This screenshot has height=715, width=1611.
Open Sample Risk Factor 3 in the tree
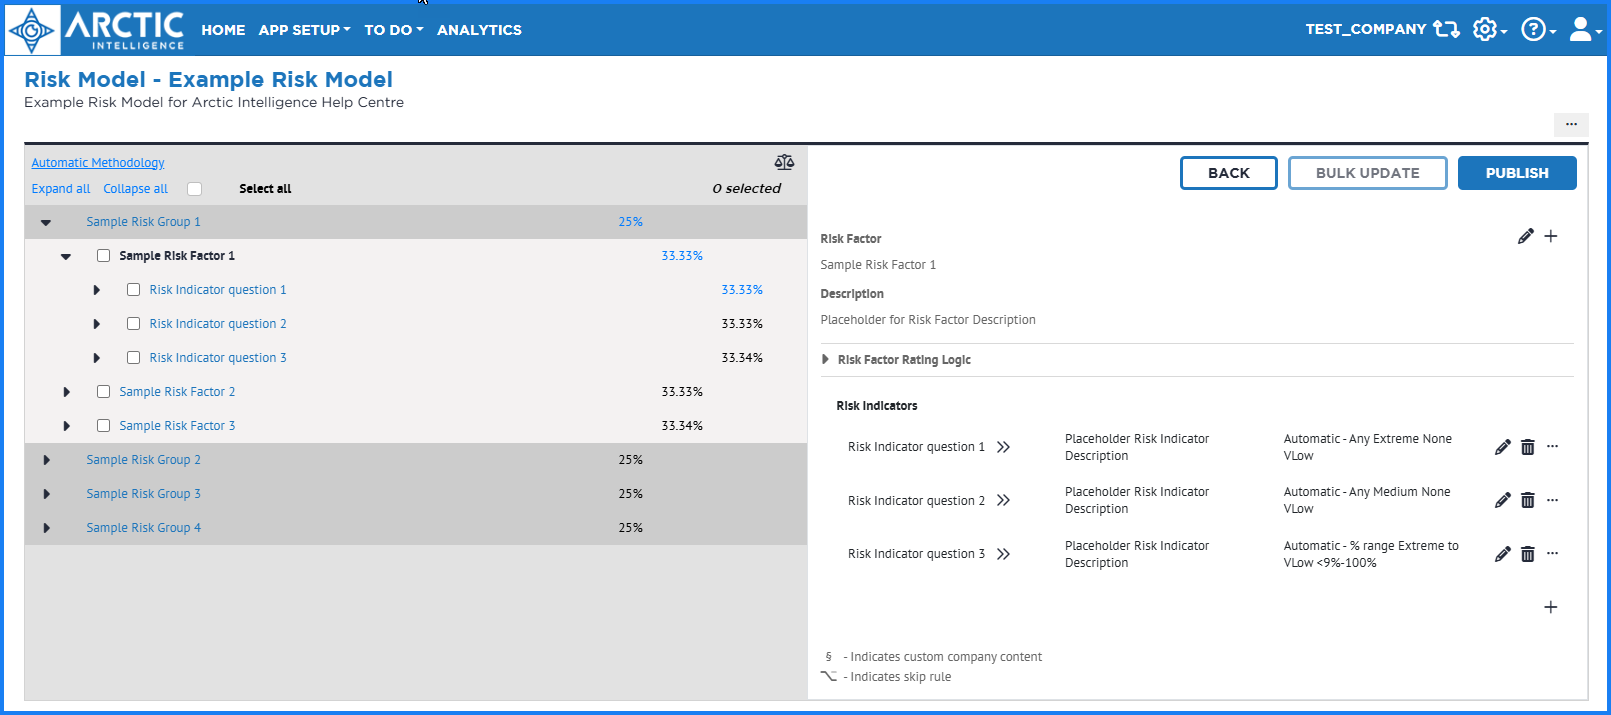click(x=177, y=426)
